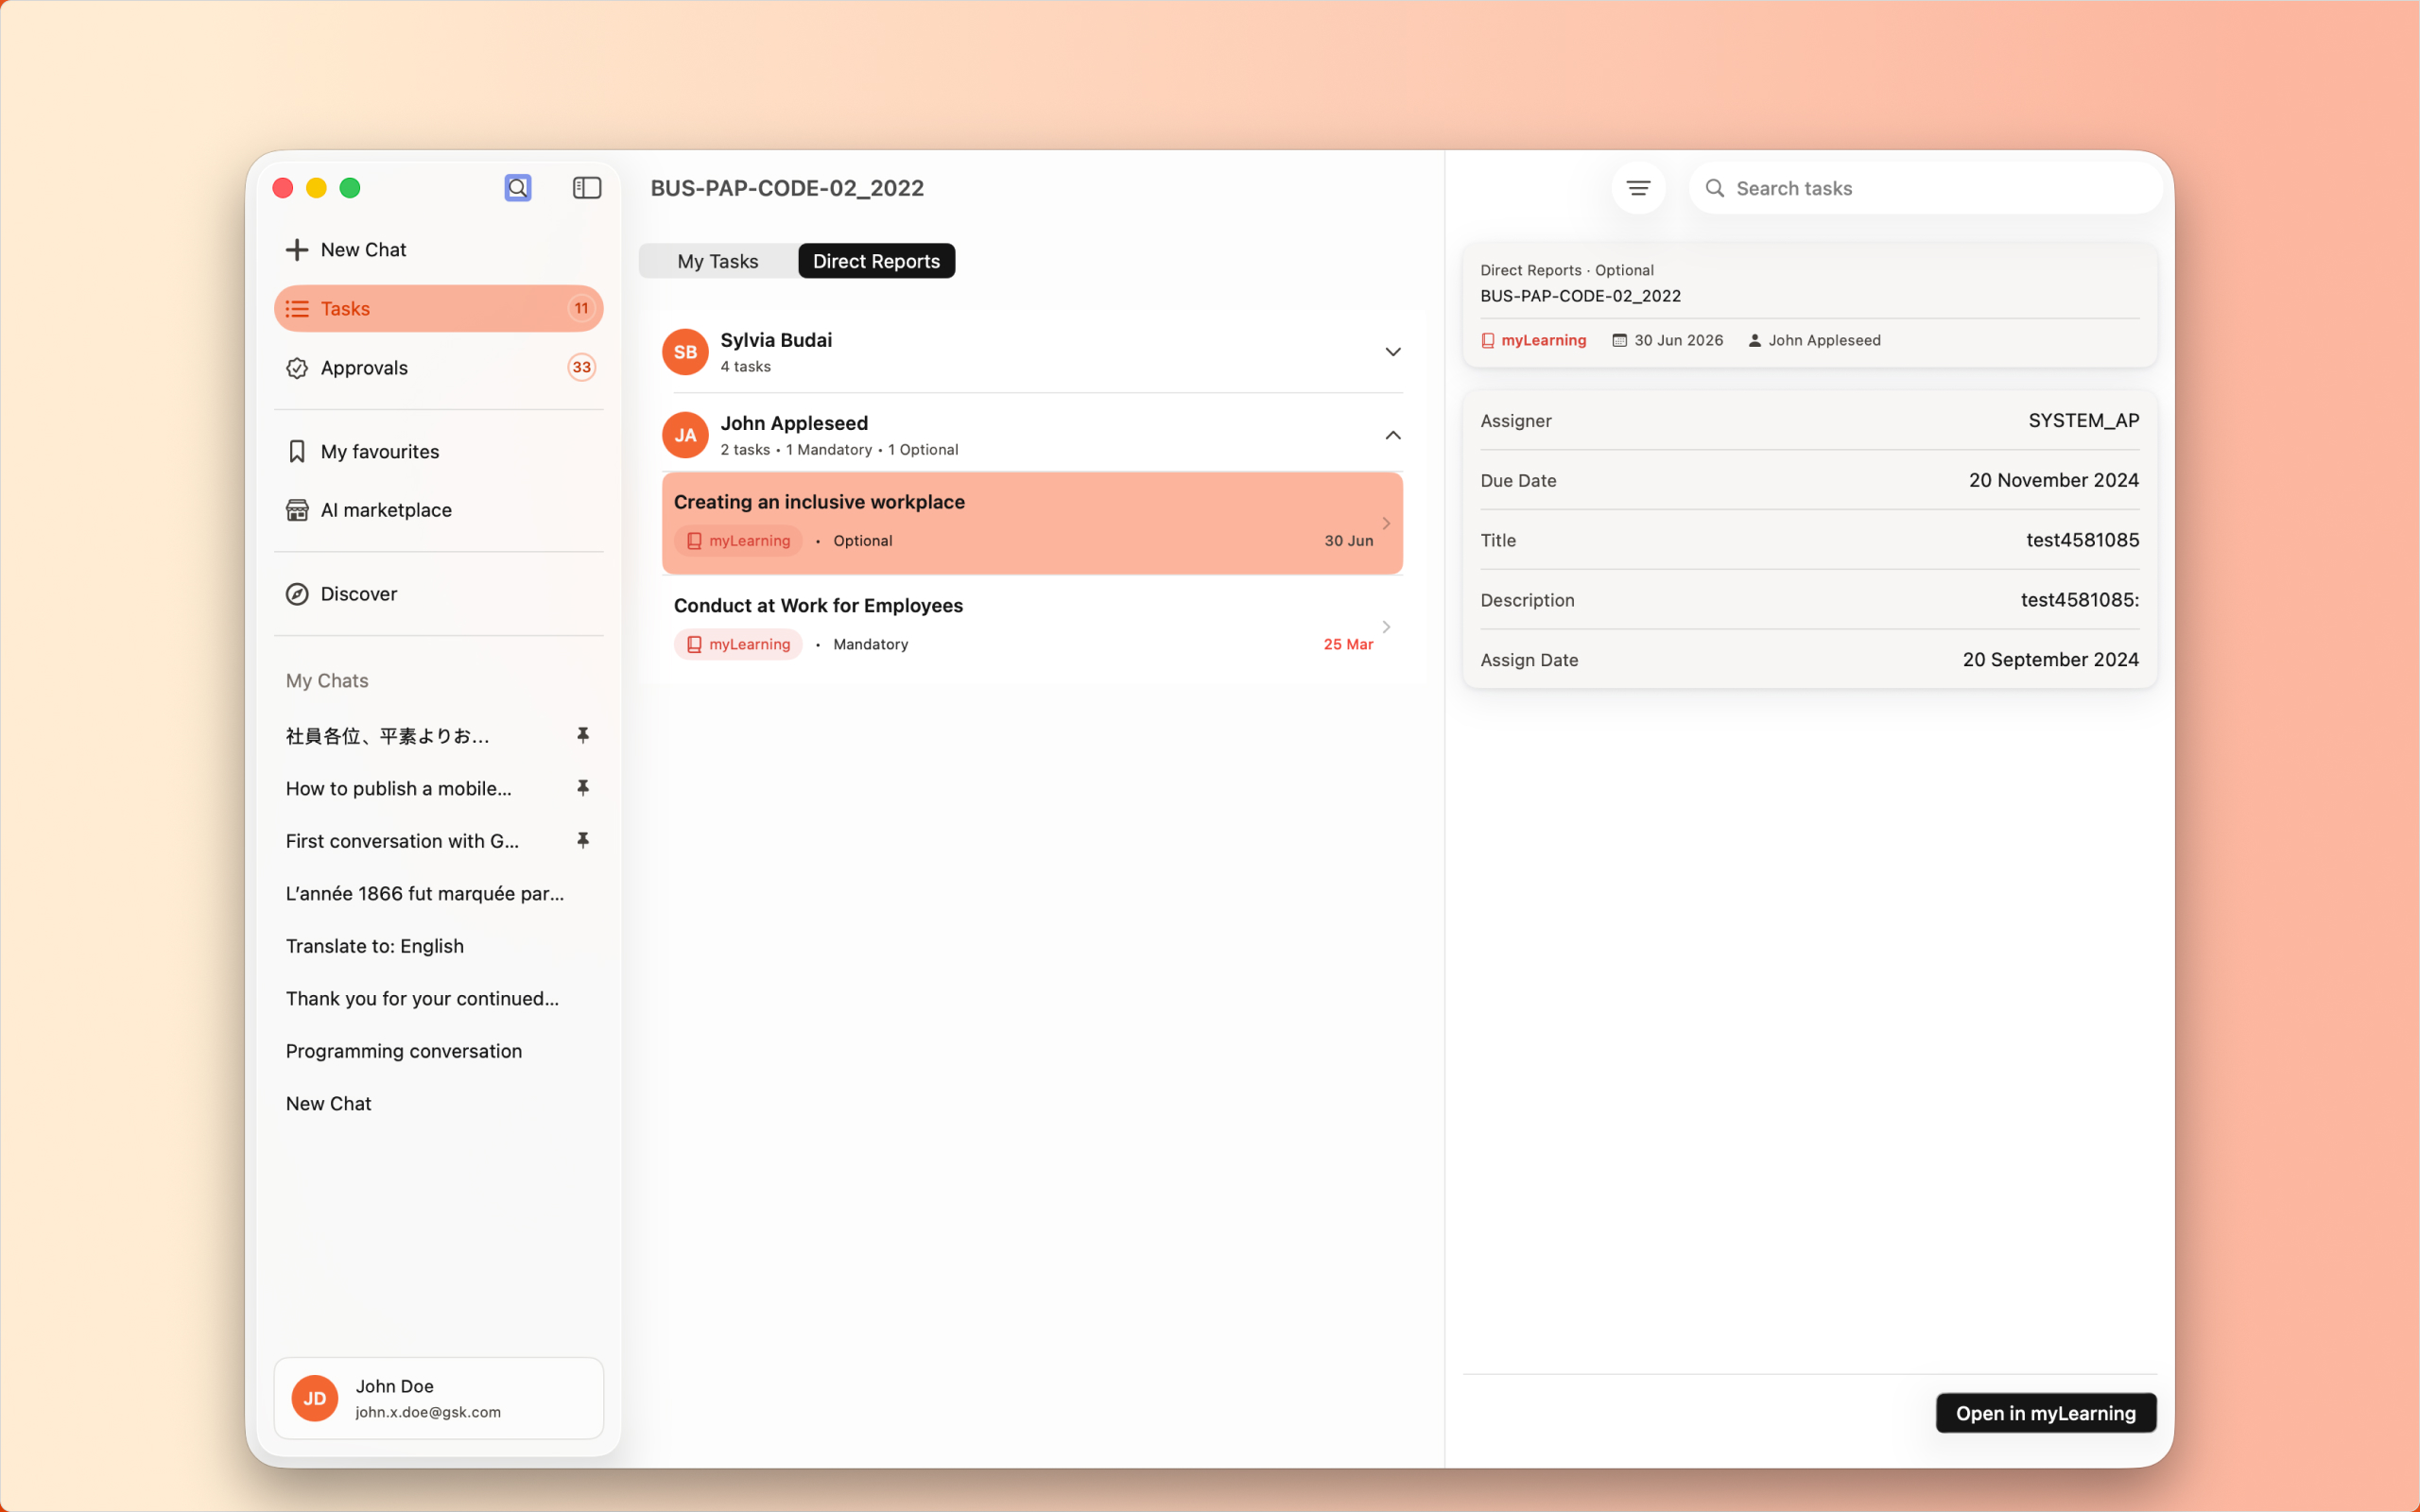Collapse John Appleseed's tasks chevron

point(1392,435)
